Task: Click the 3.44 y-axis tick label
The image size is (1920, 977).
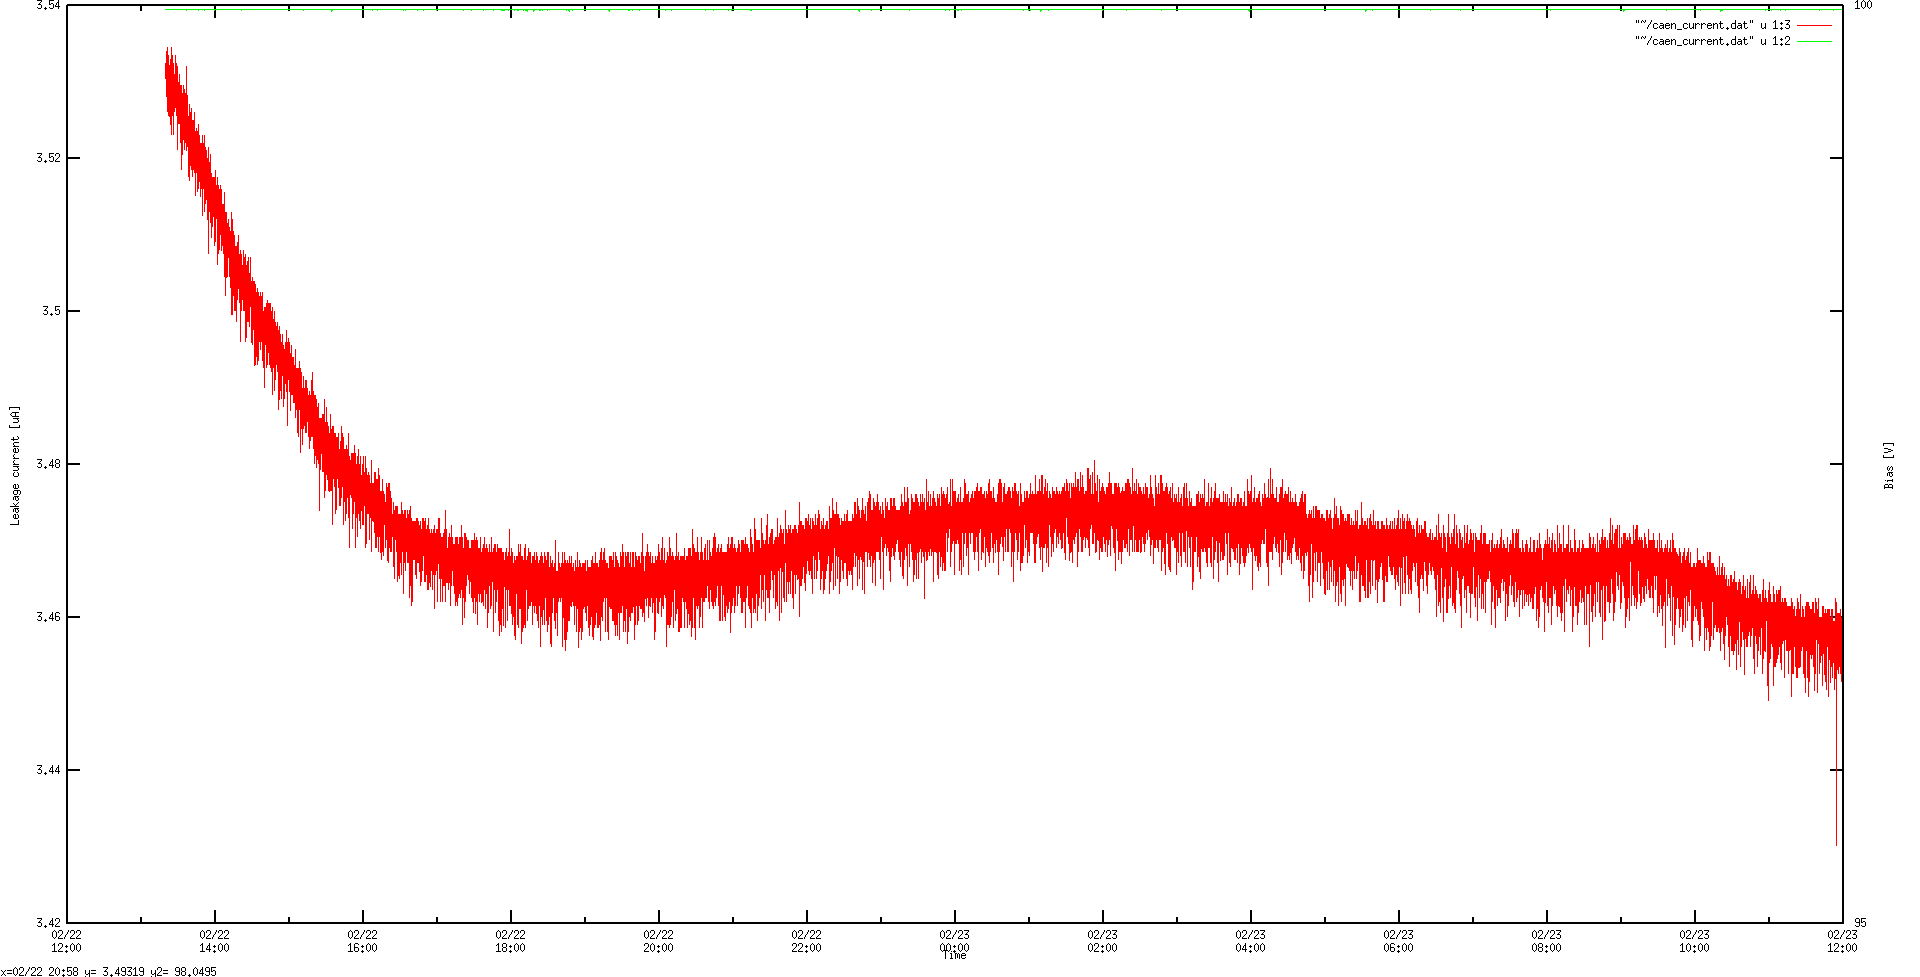Action: 48,770
